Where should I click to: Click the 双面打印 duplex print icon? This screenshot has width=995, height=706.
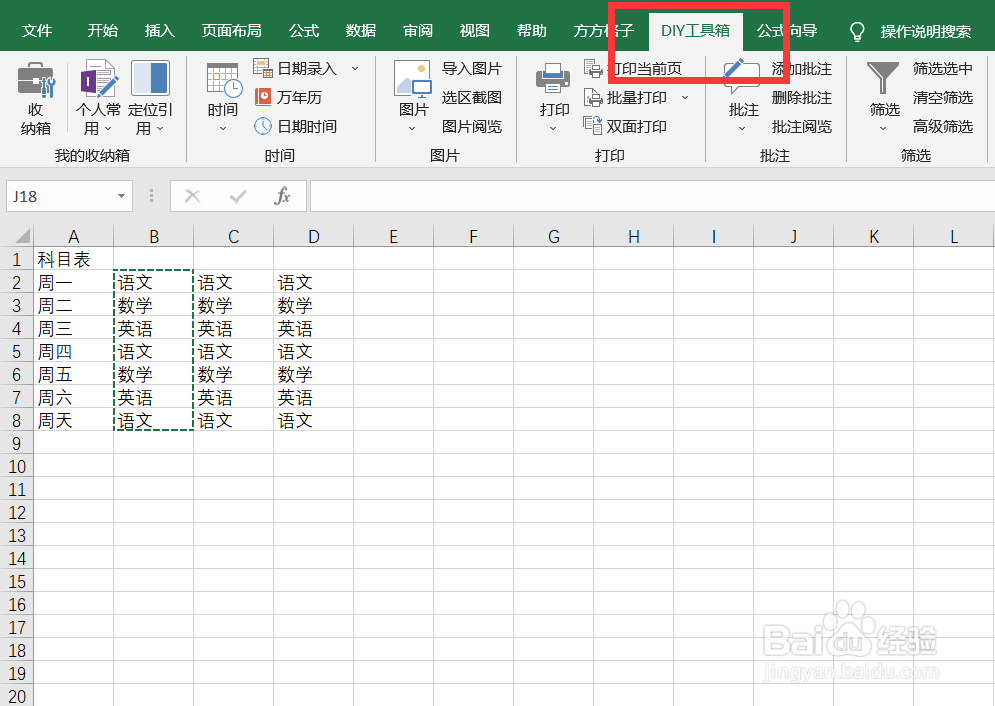[625, 126]
